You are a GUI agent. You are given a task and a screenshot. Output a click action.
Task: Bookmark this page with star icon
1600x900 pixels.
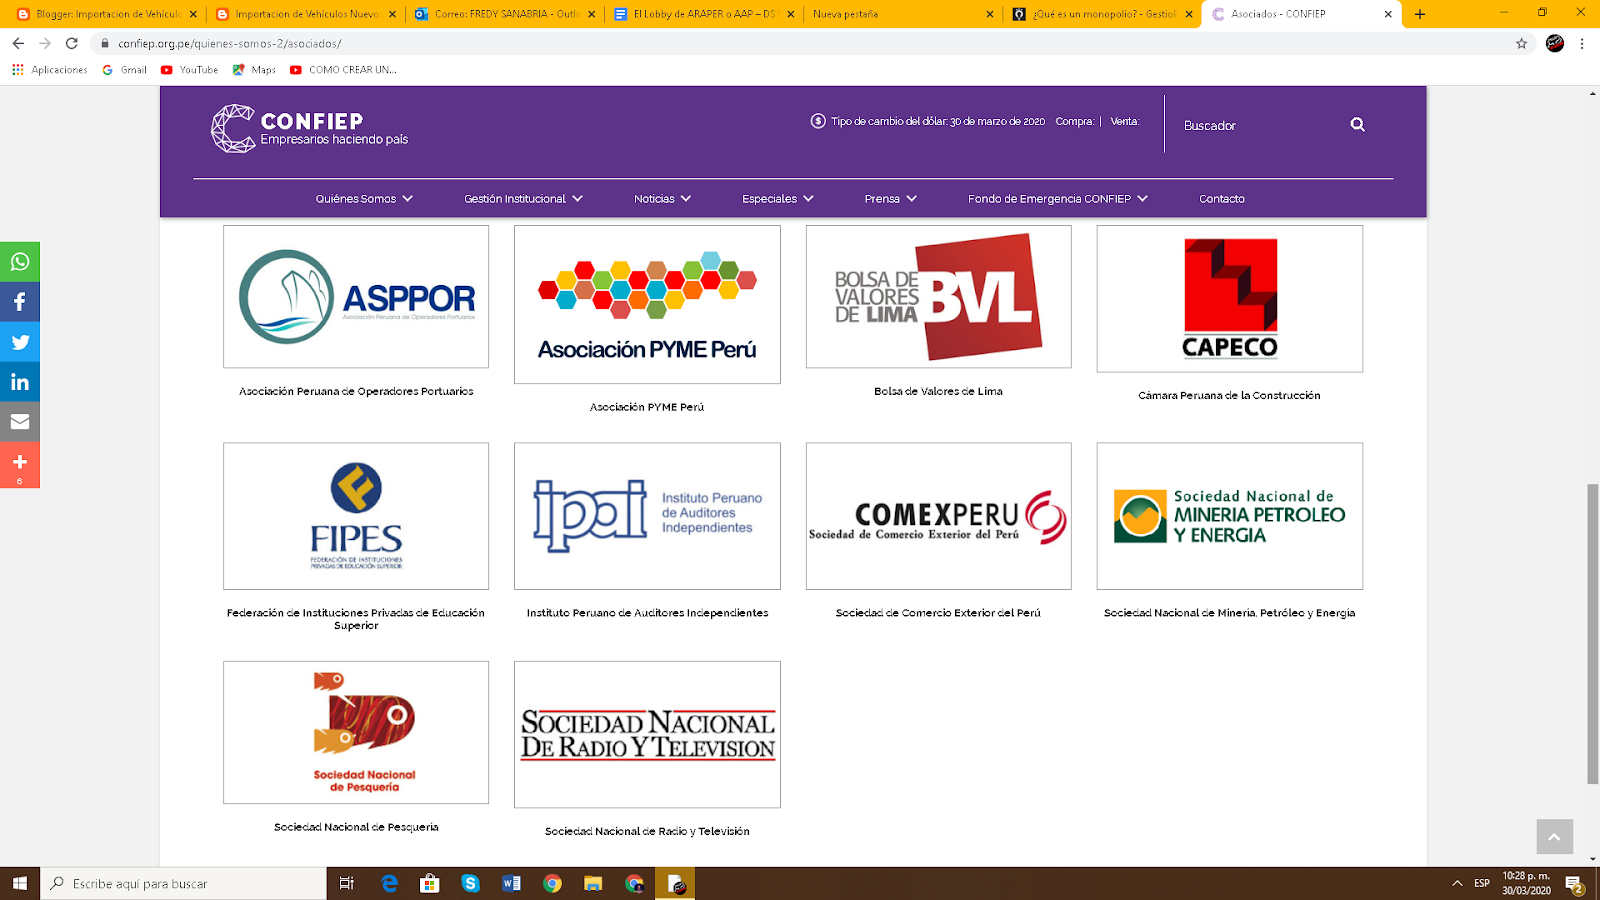[1522, 43]
